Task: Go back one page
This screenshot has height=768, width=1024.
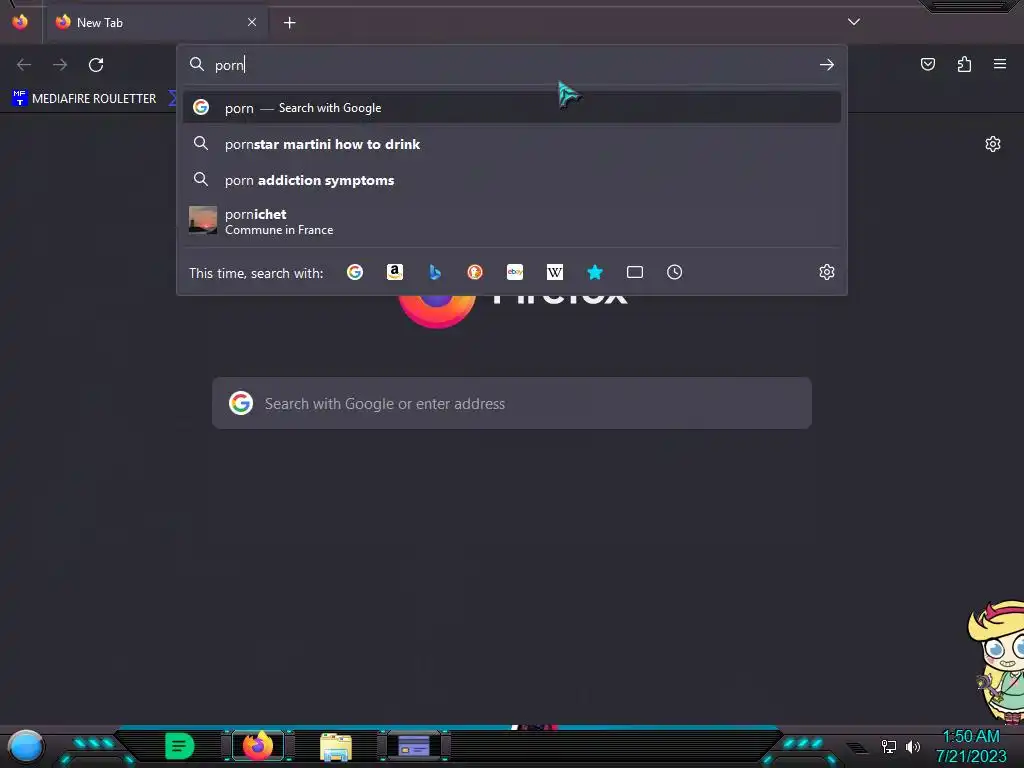Action: (24, 65)
